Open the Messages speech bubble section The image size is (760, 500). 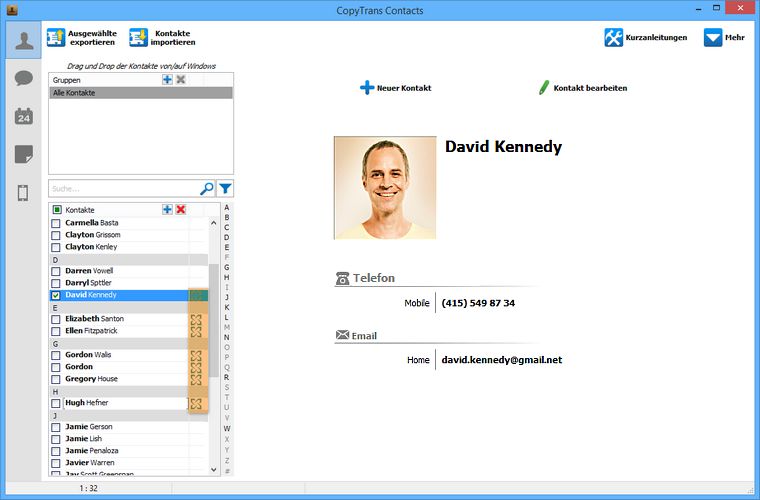pyautogui.click(x=24, y=78)
